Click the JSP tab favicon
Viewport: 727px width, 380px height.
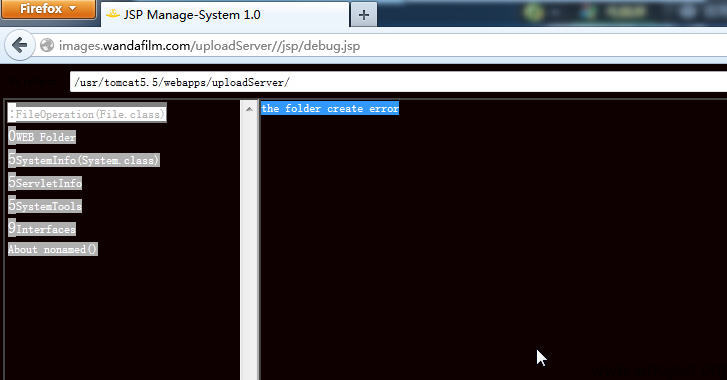[113, 14]
